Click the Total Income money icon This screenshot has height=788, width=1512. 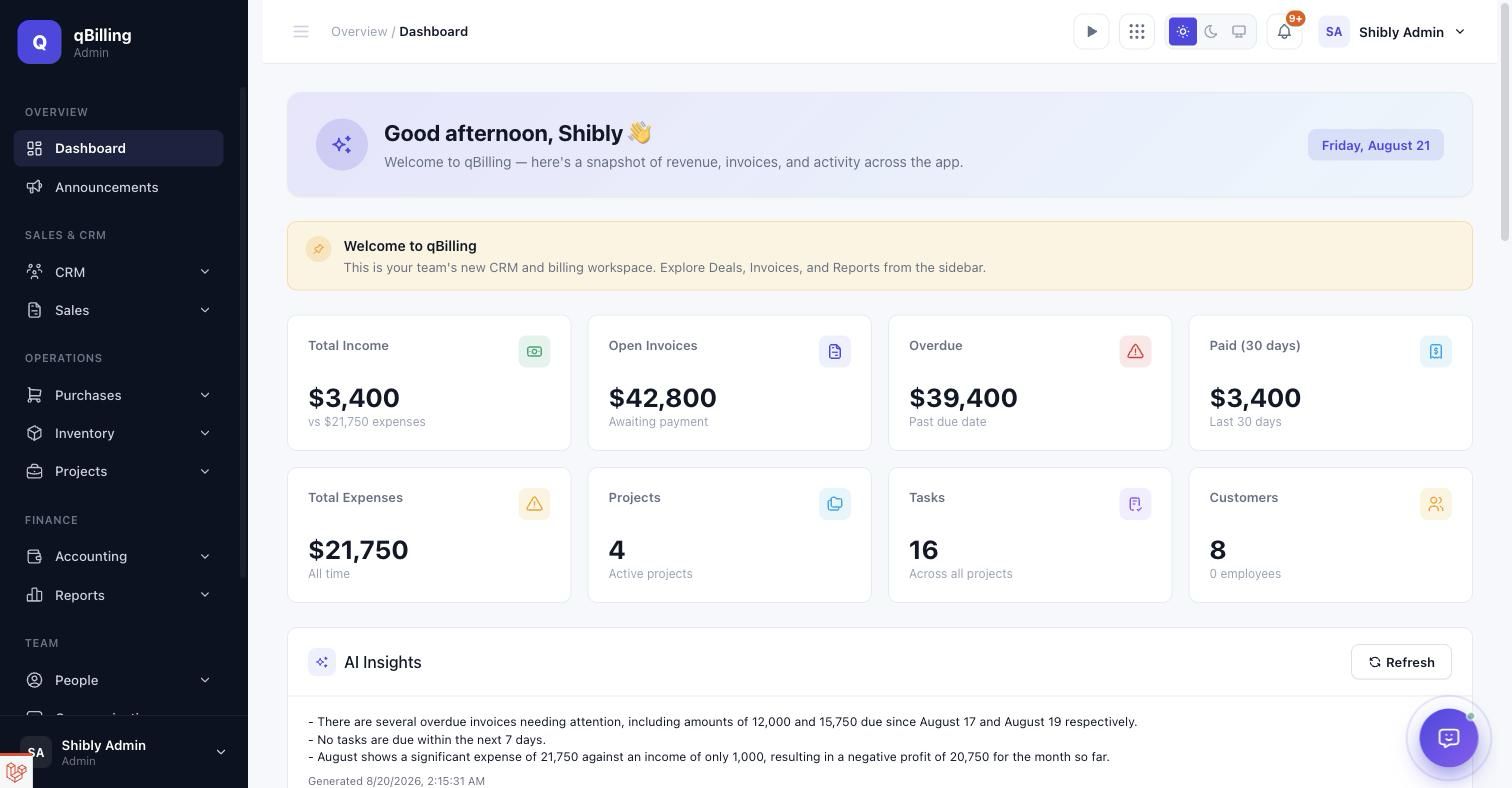click(534, 351)
